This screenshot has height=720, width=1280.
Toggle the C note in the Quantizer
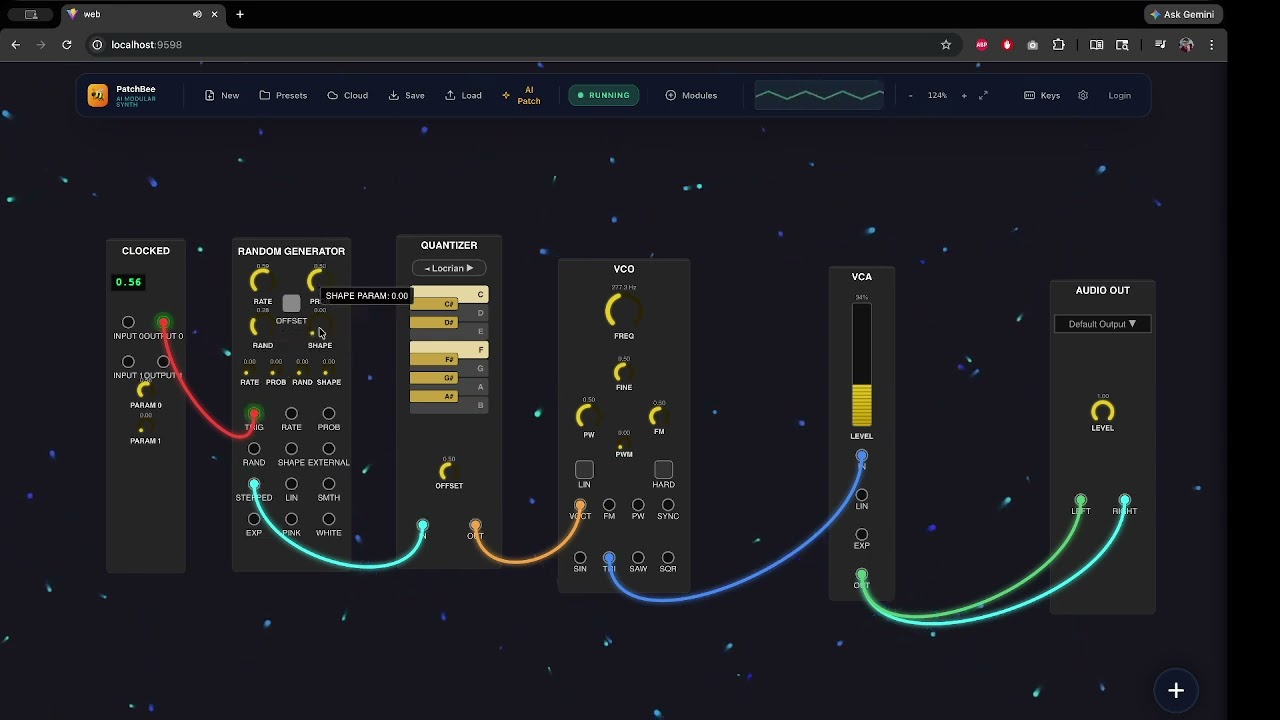tap(449, 294)
